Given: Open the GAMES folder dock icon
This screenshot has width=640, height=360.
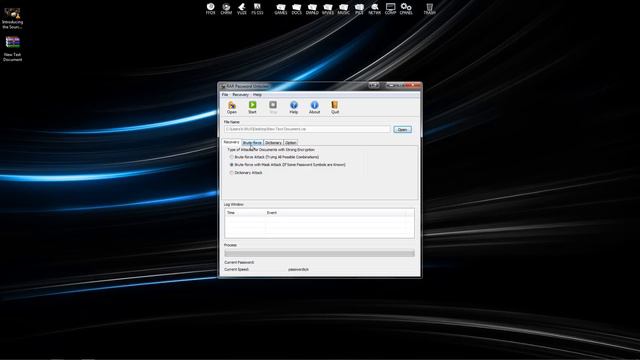Looking at the screenshot, I should pyautogui.click(x=281, y=9).
